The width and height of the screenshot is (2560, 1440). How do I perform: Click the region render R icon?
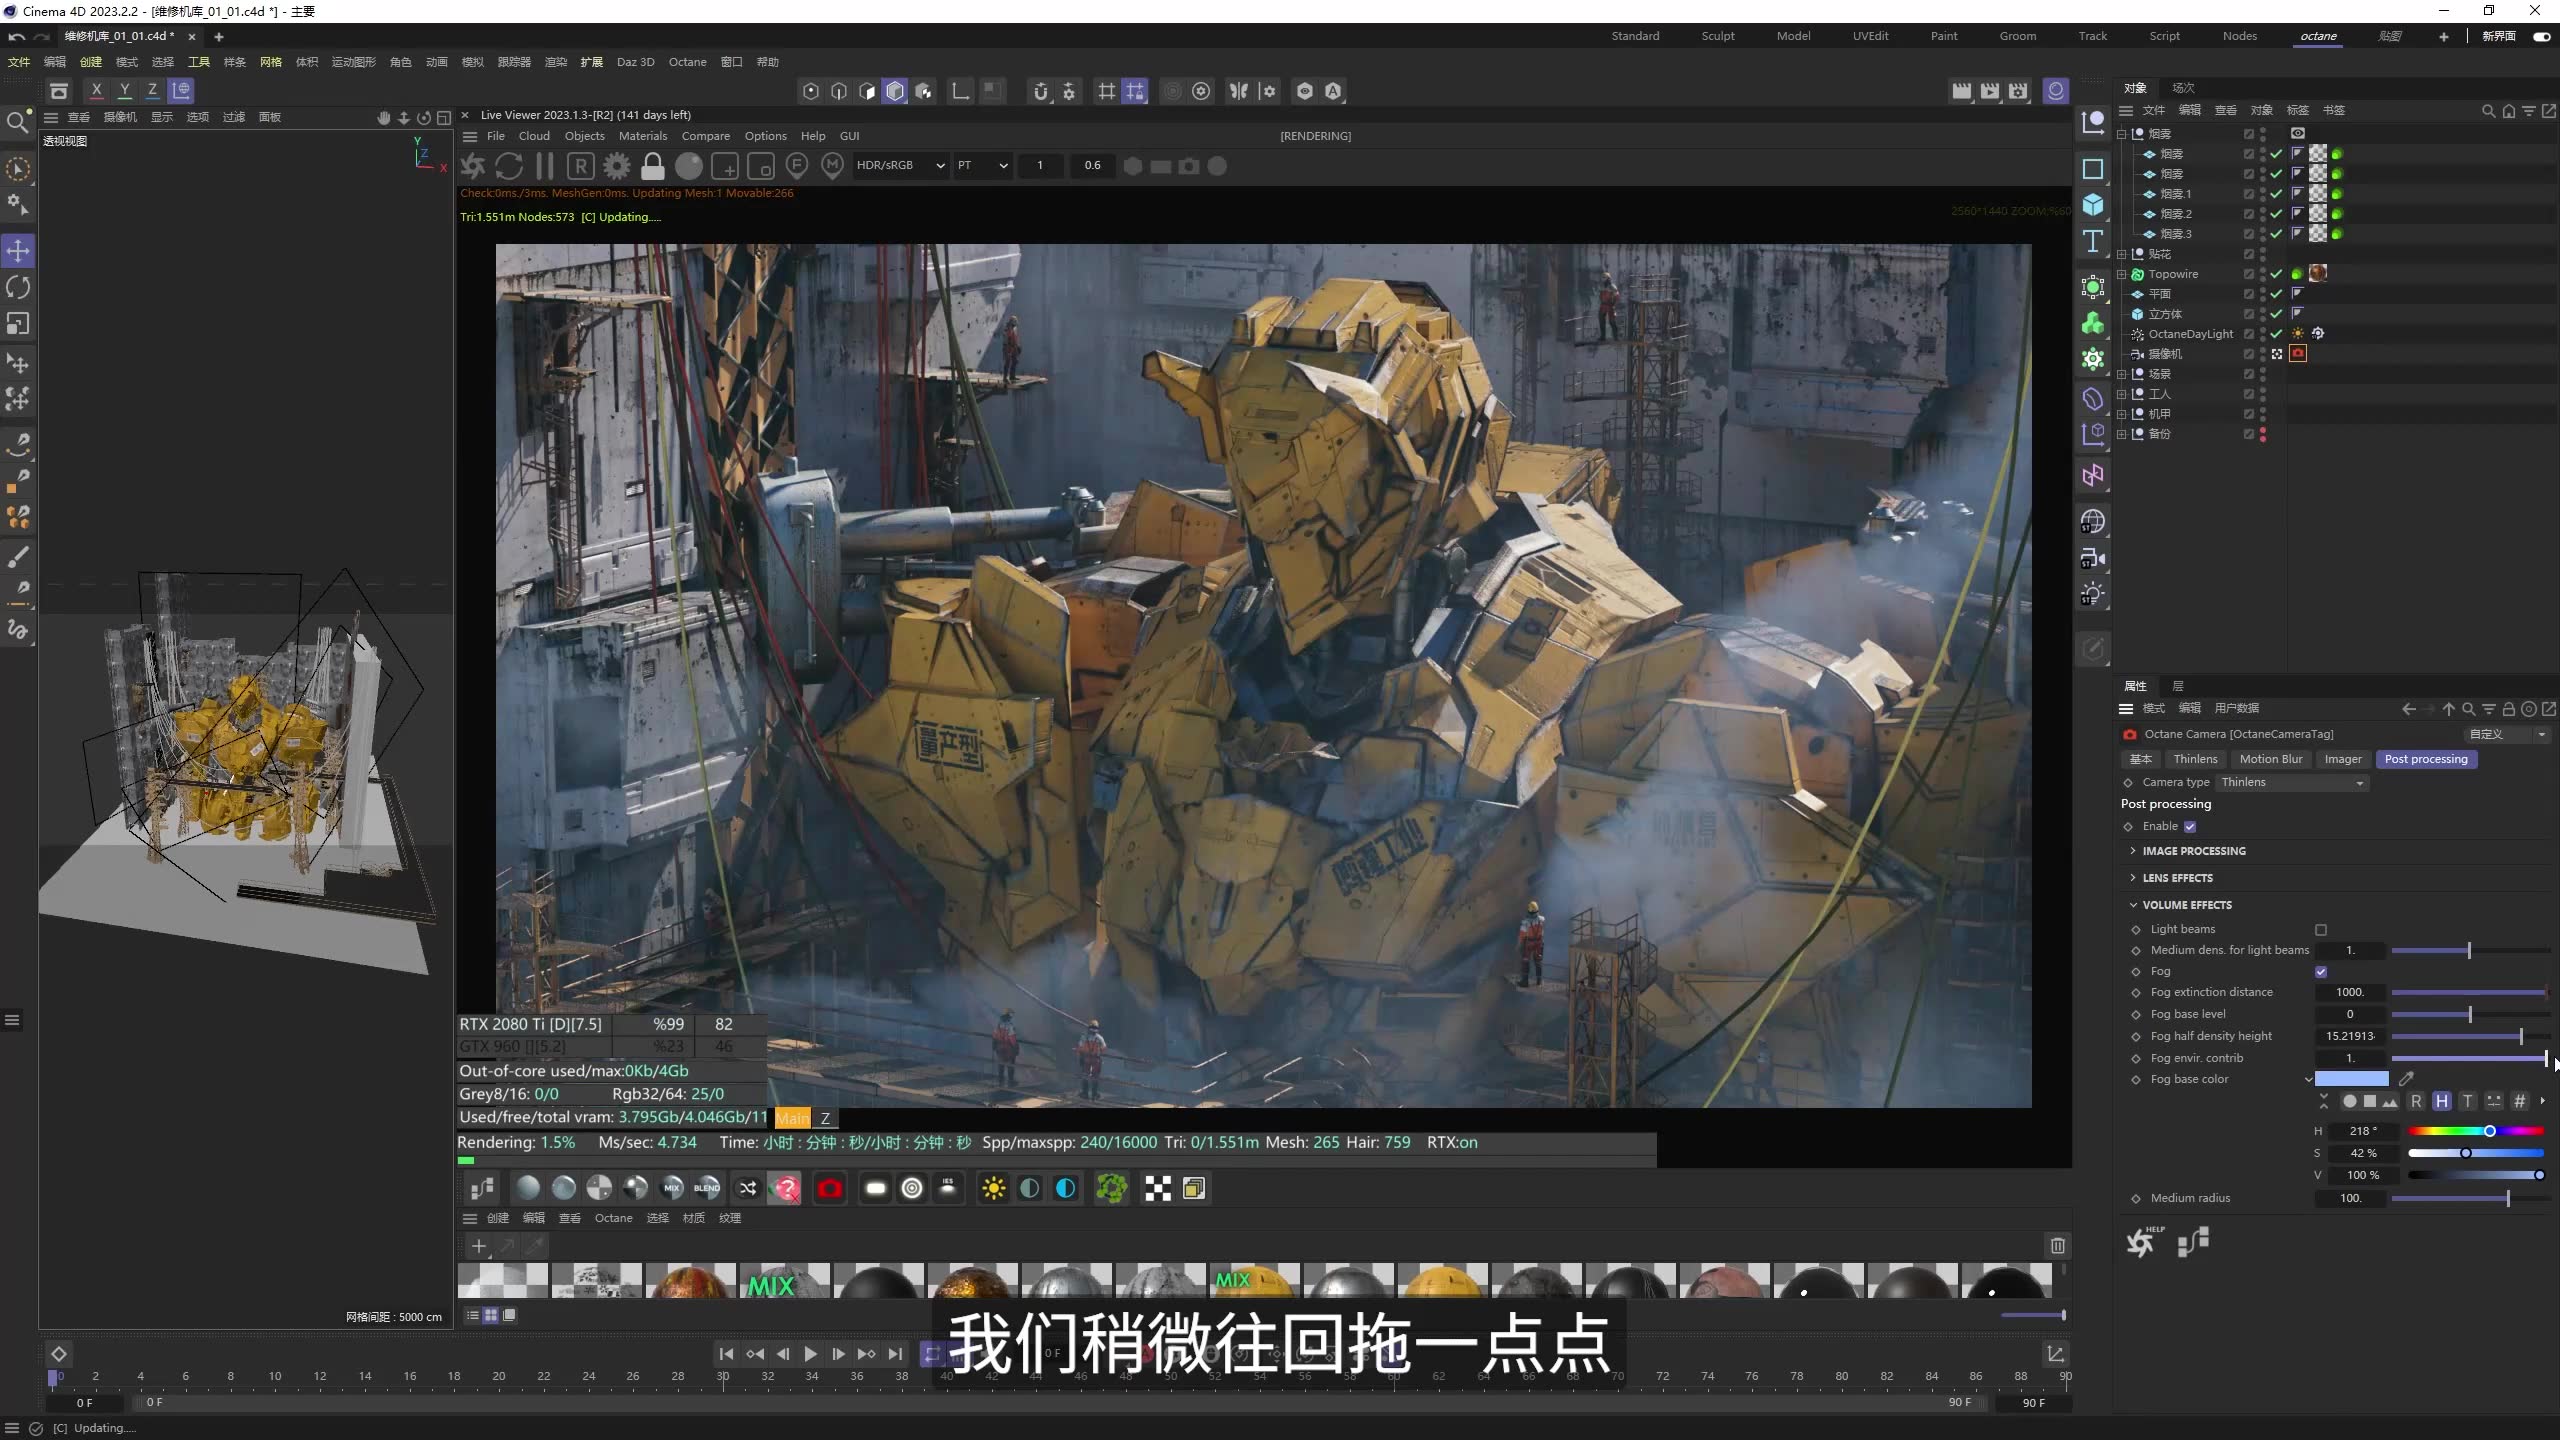click(582, 166)
